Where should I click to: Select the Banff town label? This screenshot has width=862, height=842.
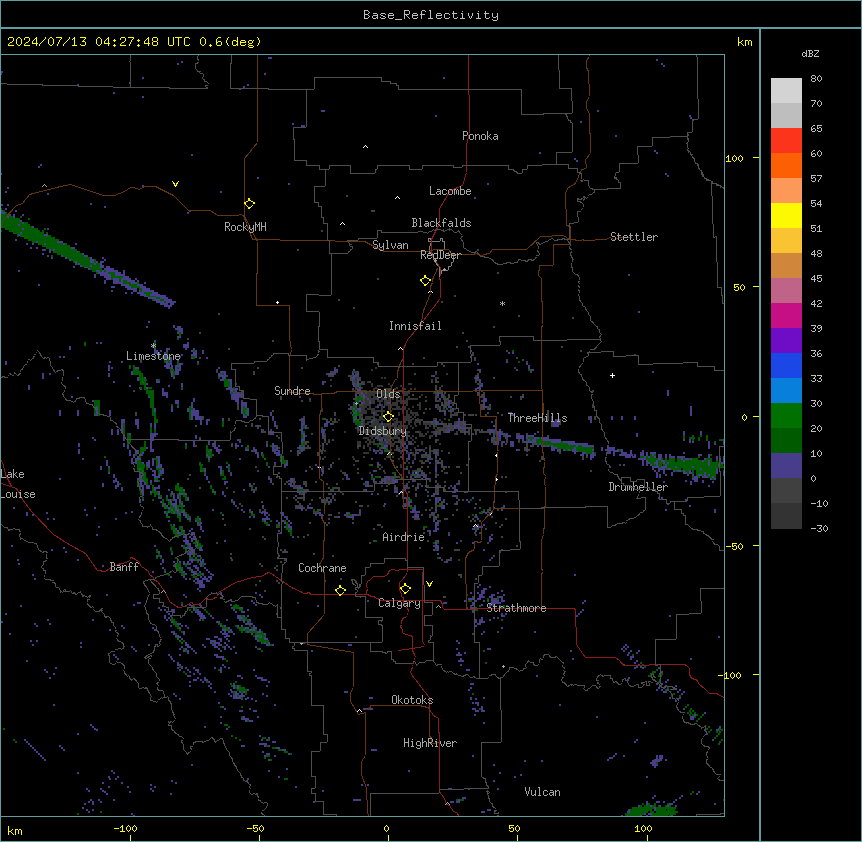(124, 567)
